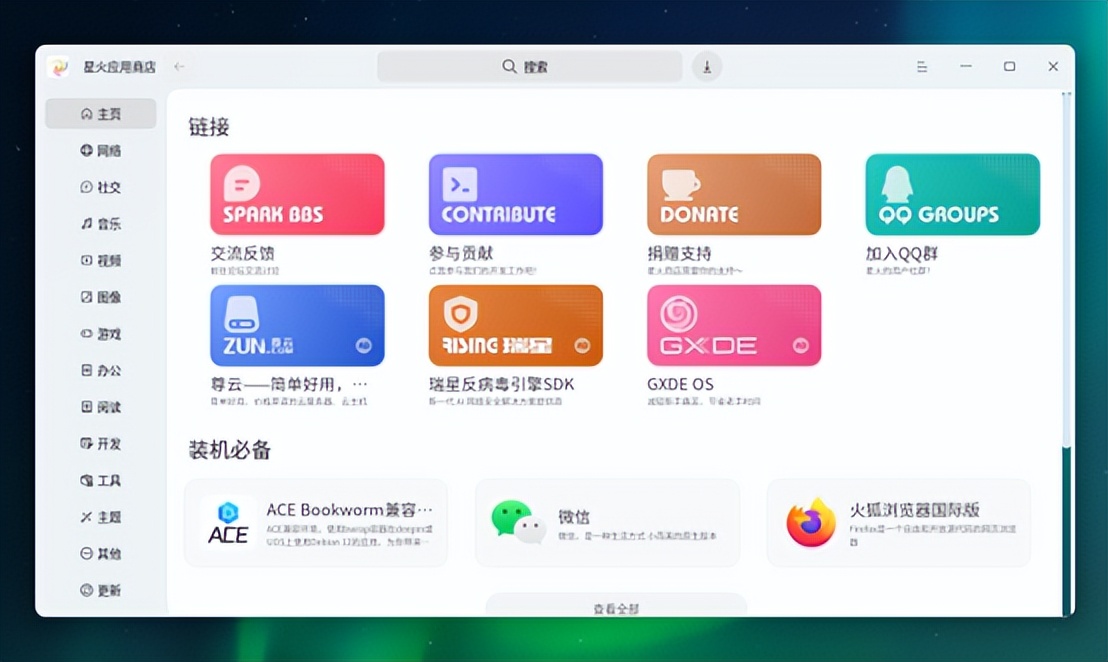Open the Social (社交) category tab
Image resolution: width=1108 pixels, height=662 pixels.
click(x=100, y=187)
